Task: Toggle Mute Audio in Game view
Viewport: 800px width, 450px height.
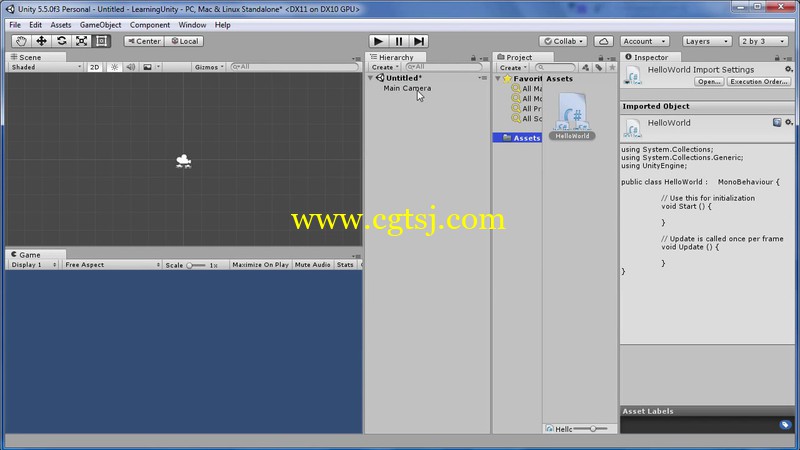Action: click(x=312, y=265)
